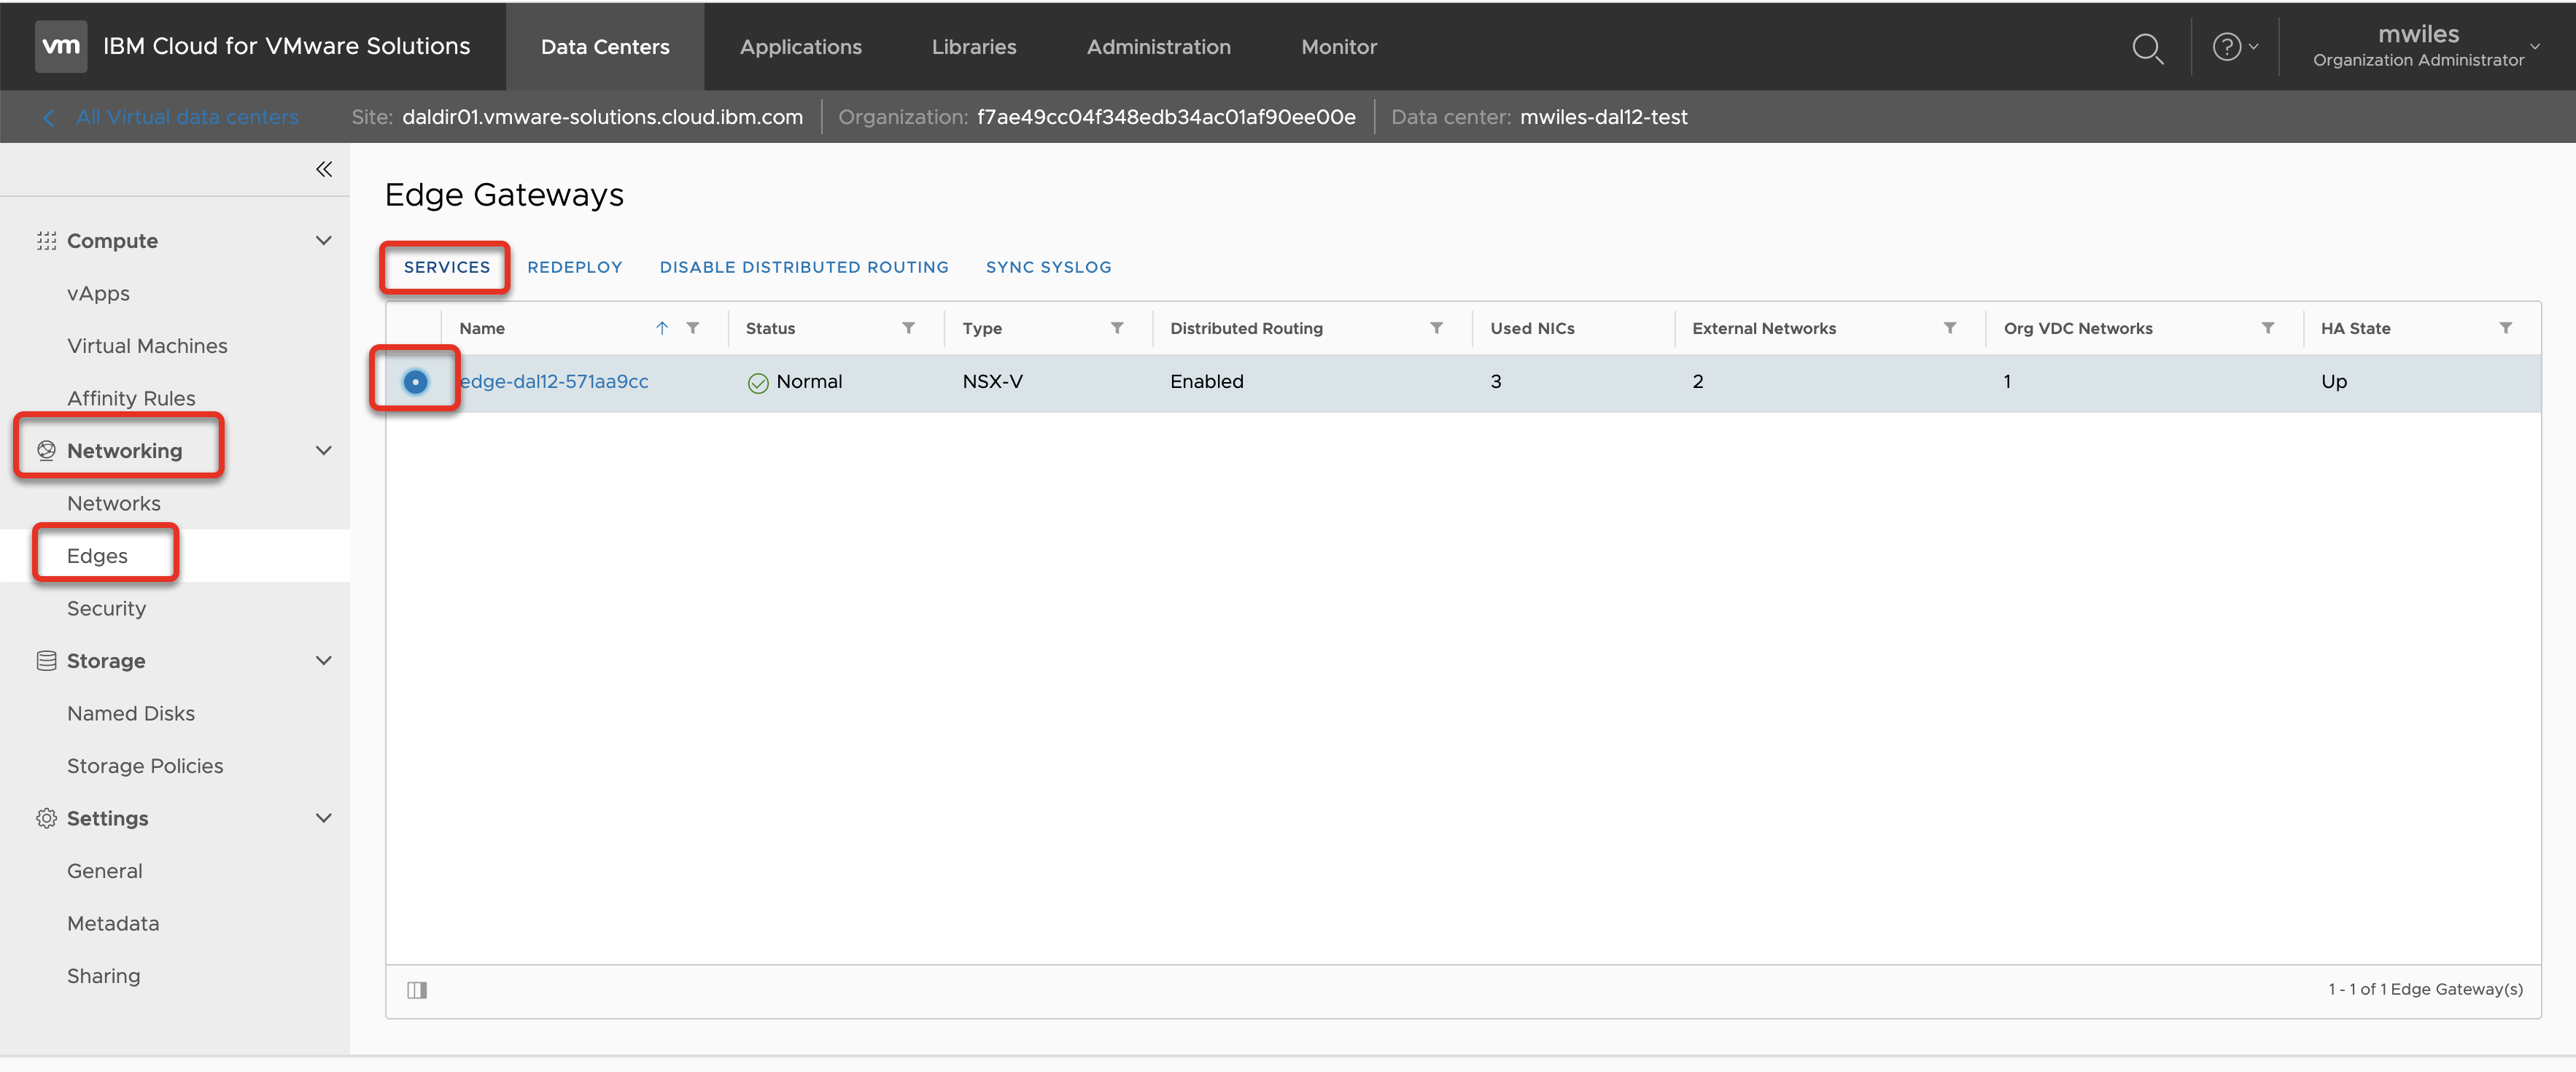Open the edge-dal12-571aa9cc gateway link

(554, 381)
